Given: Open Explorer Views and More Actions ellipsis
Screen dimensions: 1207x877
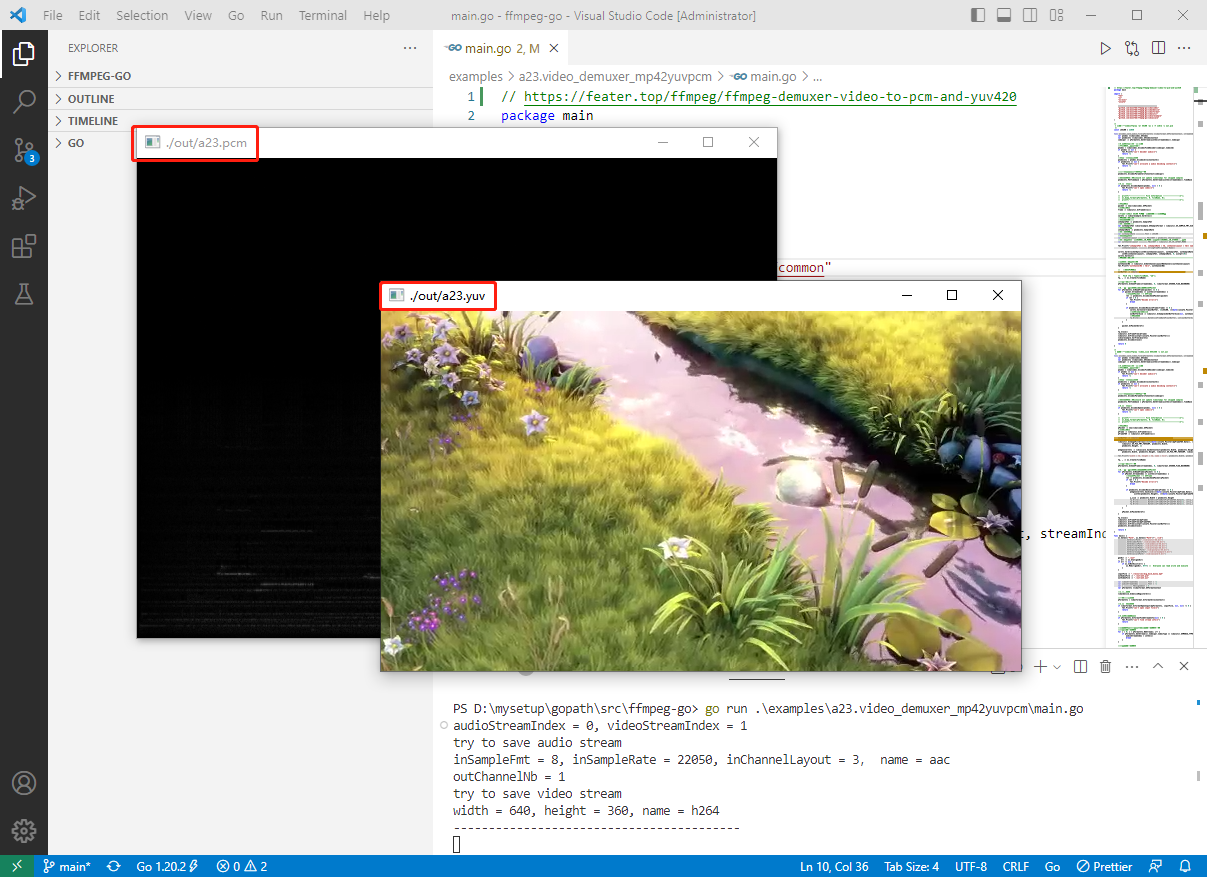Looking at the screenshot, I should click(410, 48).
